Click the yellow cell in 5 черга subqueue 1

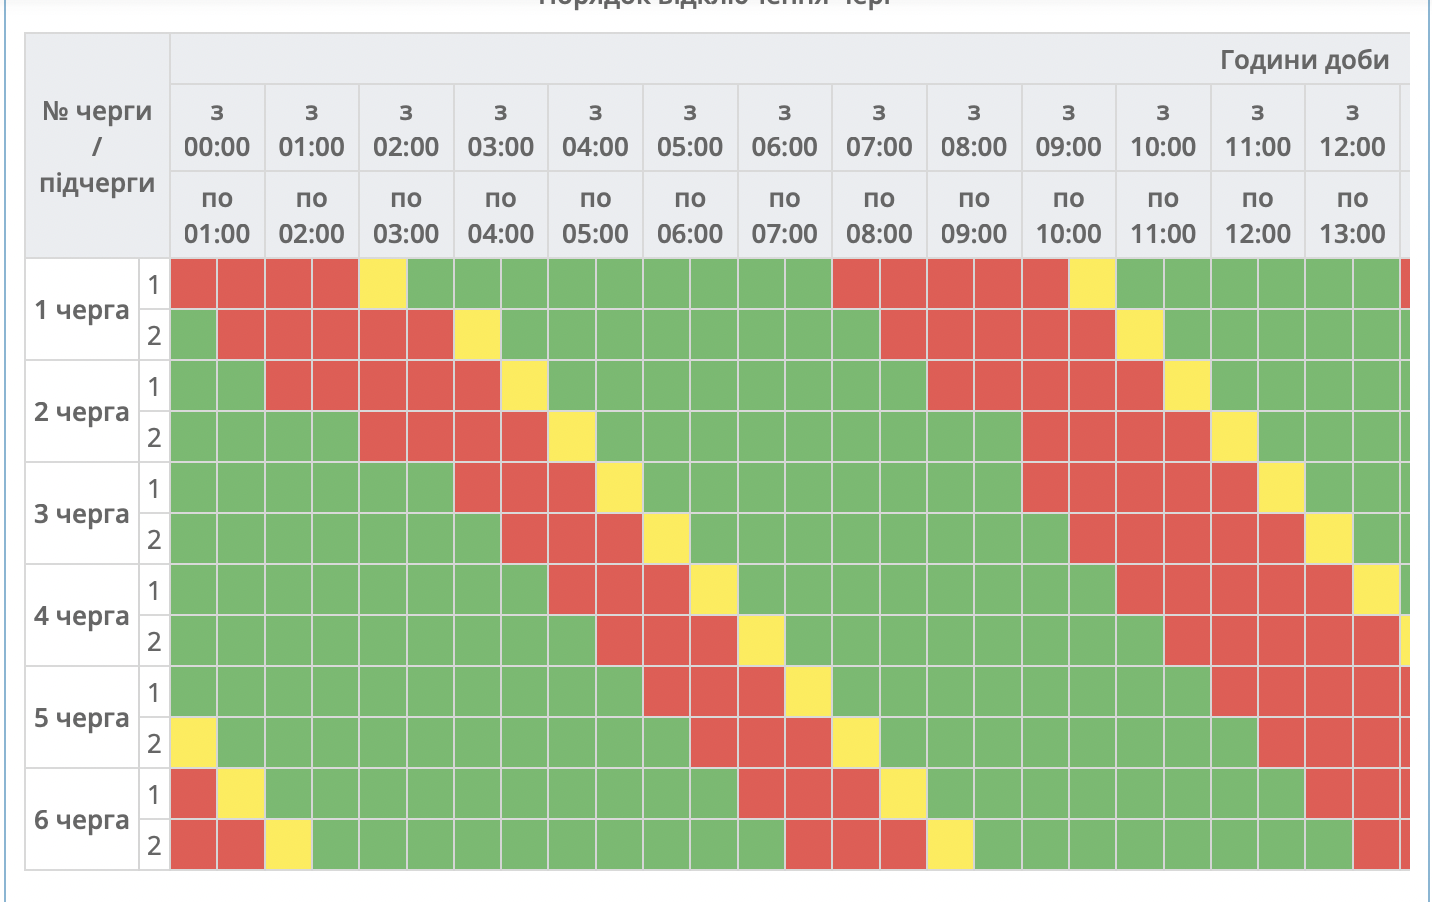[808, 692]
